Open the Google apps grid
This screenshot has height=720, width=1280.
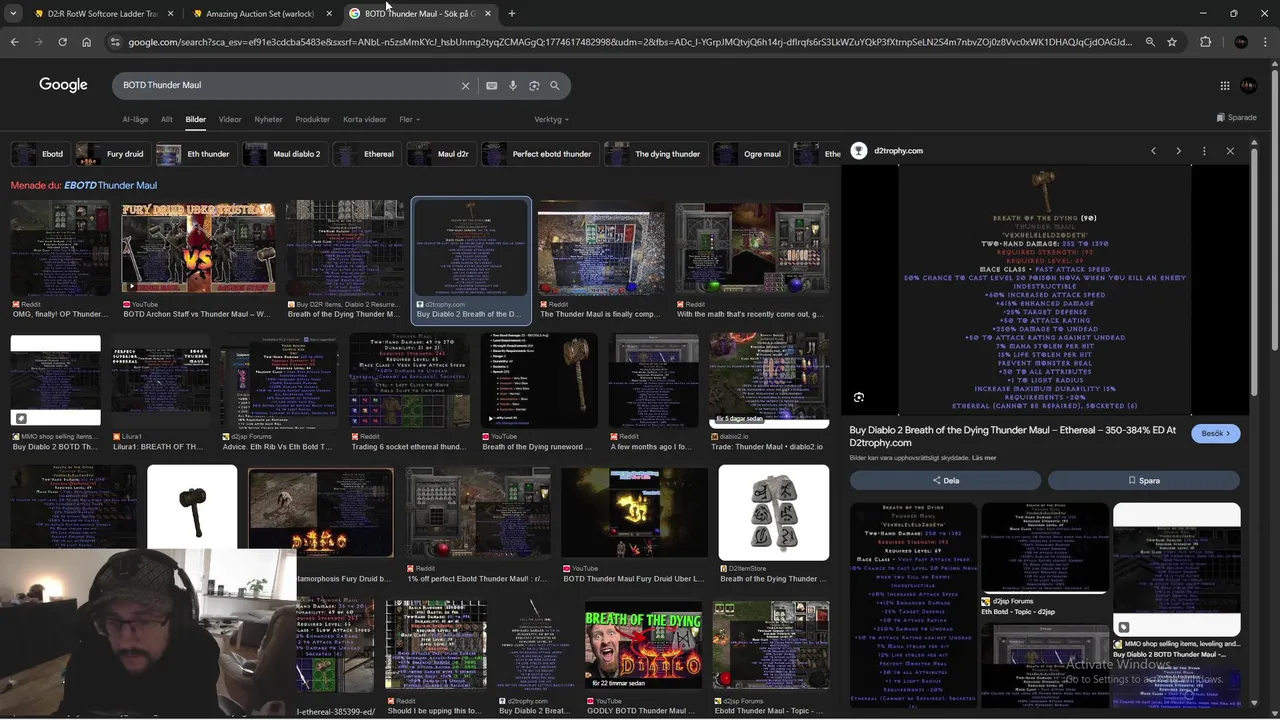point(1225,86)
